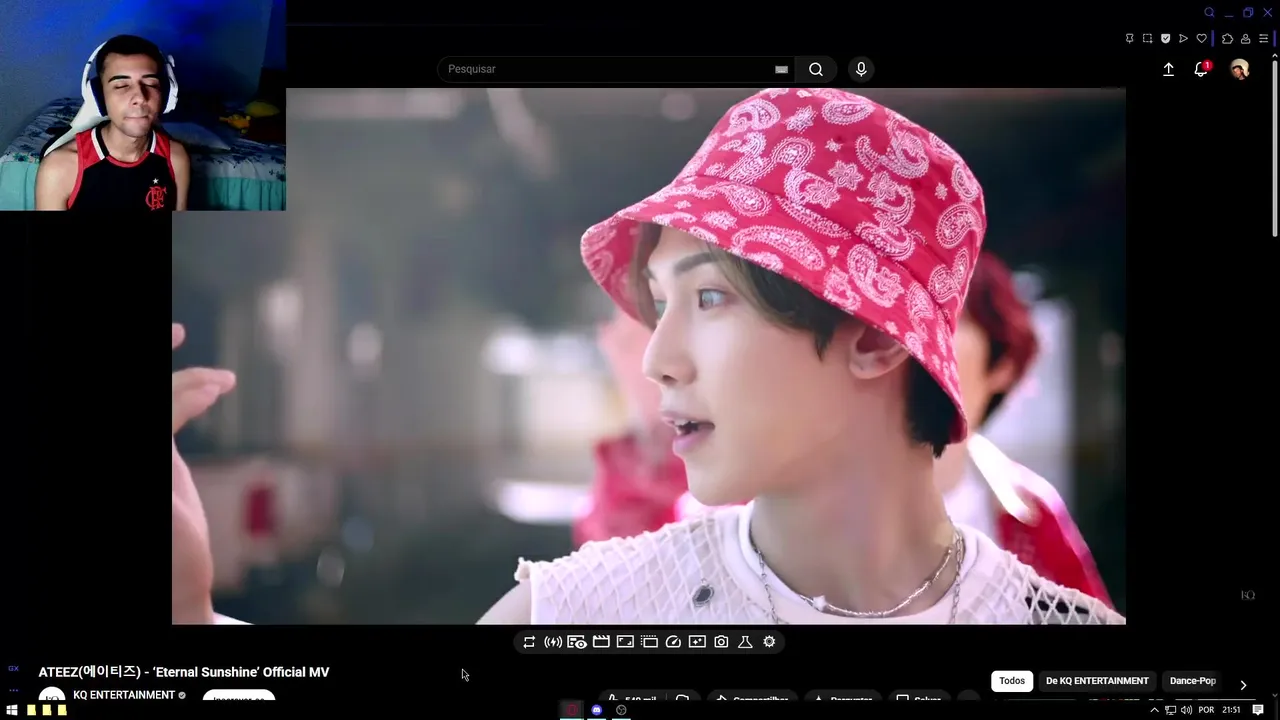Click the 21:51 taskbar clock
The image size is (1280, 720).
tap(1231, 710)
